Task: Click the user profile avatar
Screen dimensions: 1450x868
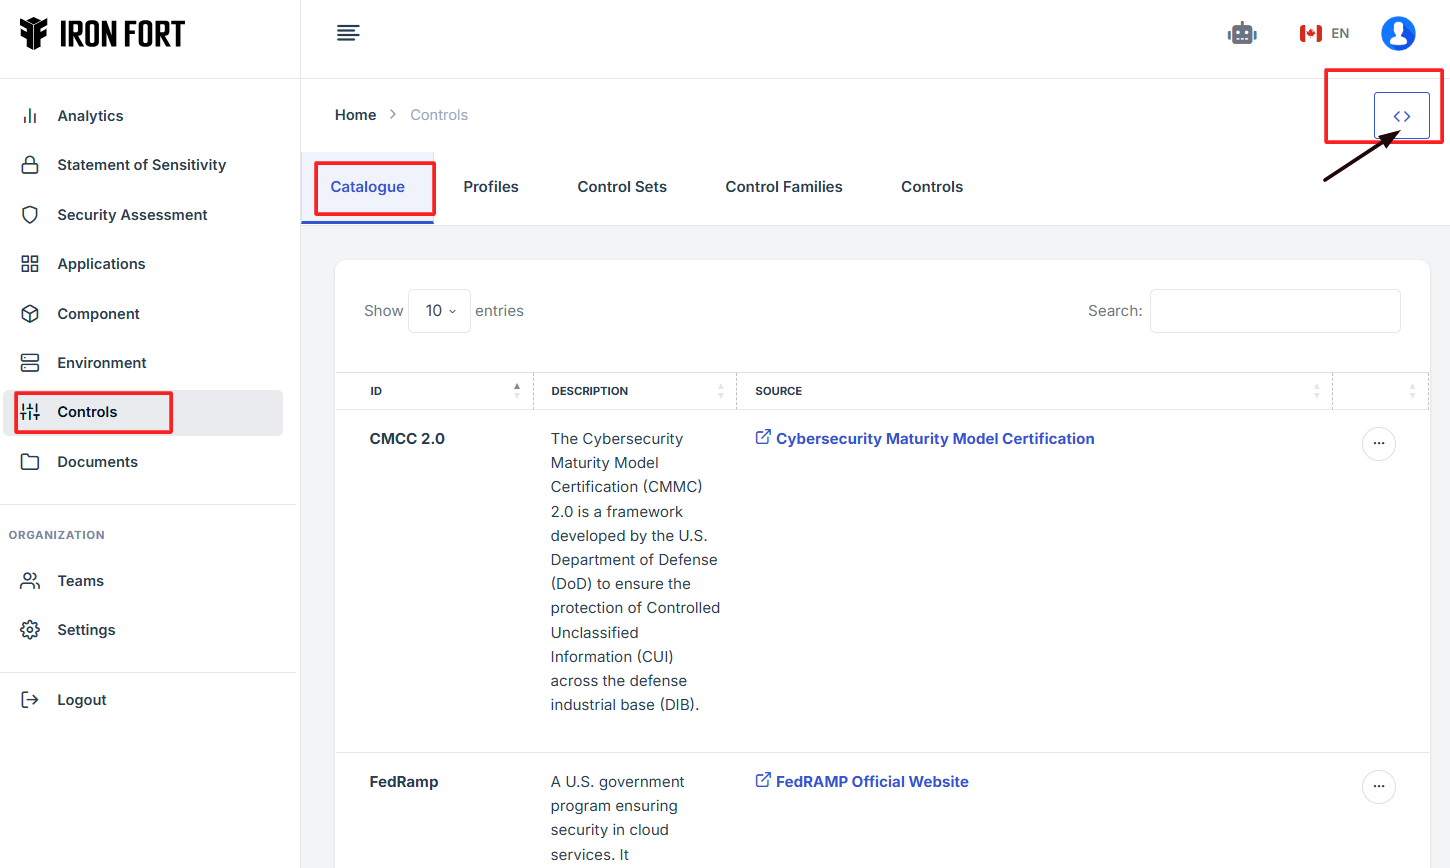Action: point(1397,33)
